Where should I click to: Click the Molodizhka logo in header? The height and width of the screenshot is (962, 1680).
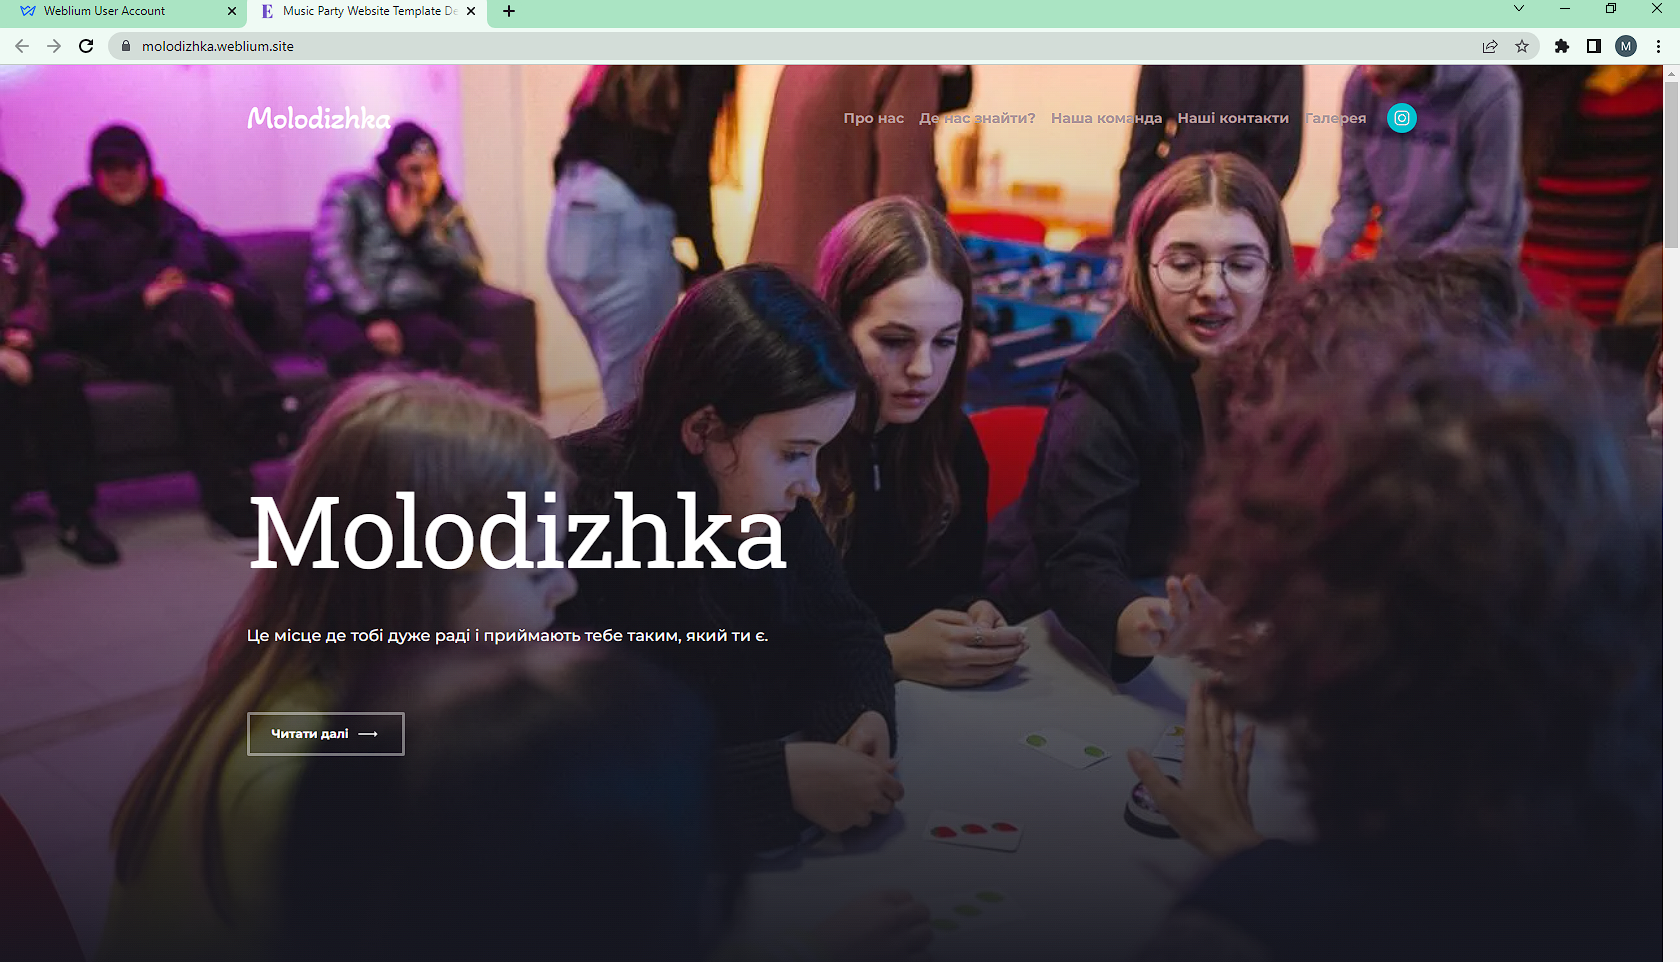click(x=319, y=118)
